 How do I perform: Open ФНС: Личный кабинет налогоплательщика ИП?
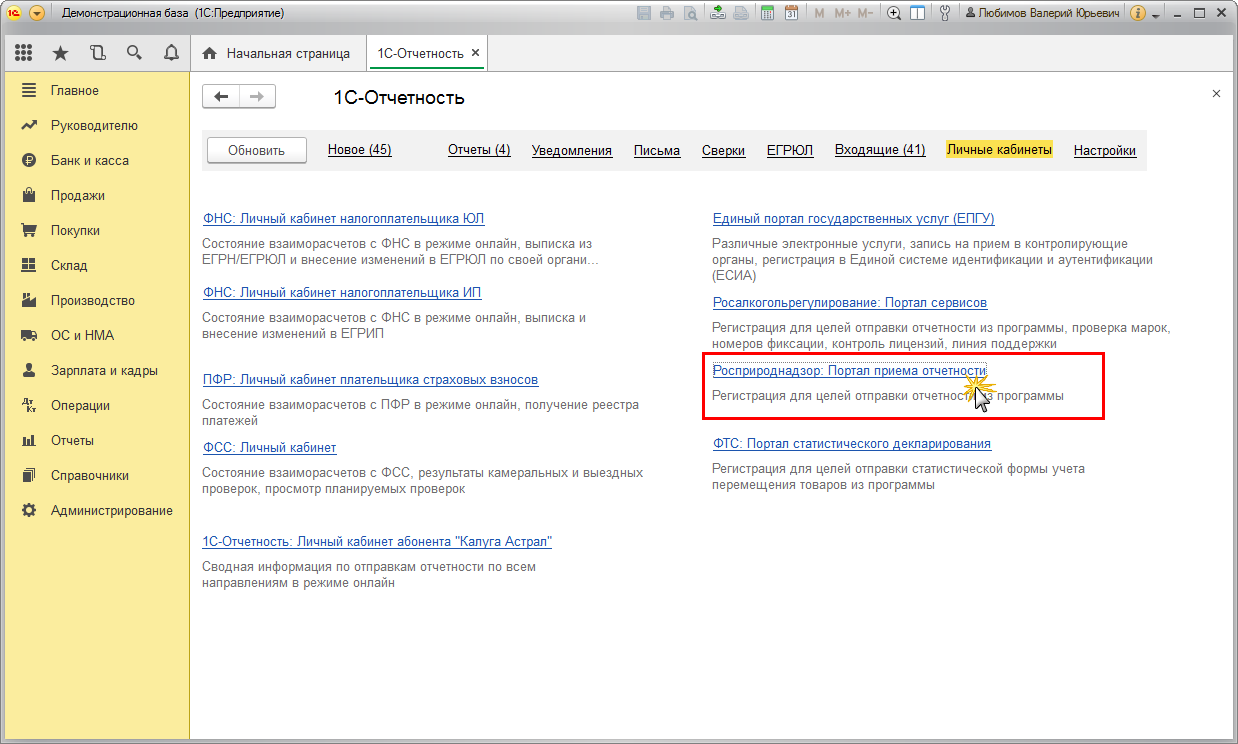tap(342, 292)
